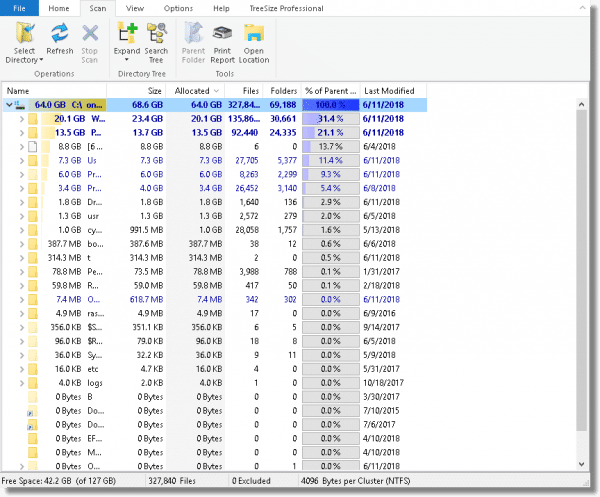Expand the 1.8 GB Dr... folder
This screenshot has height=497, width=600.
tap(22, 202)
